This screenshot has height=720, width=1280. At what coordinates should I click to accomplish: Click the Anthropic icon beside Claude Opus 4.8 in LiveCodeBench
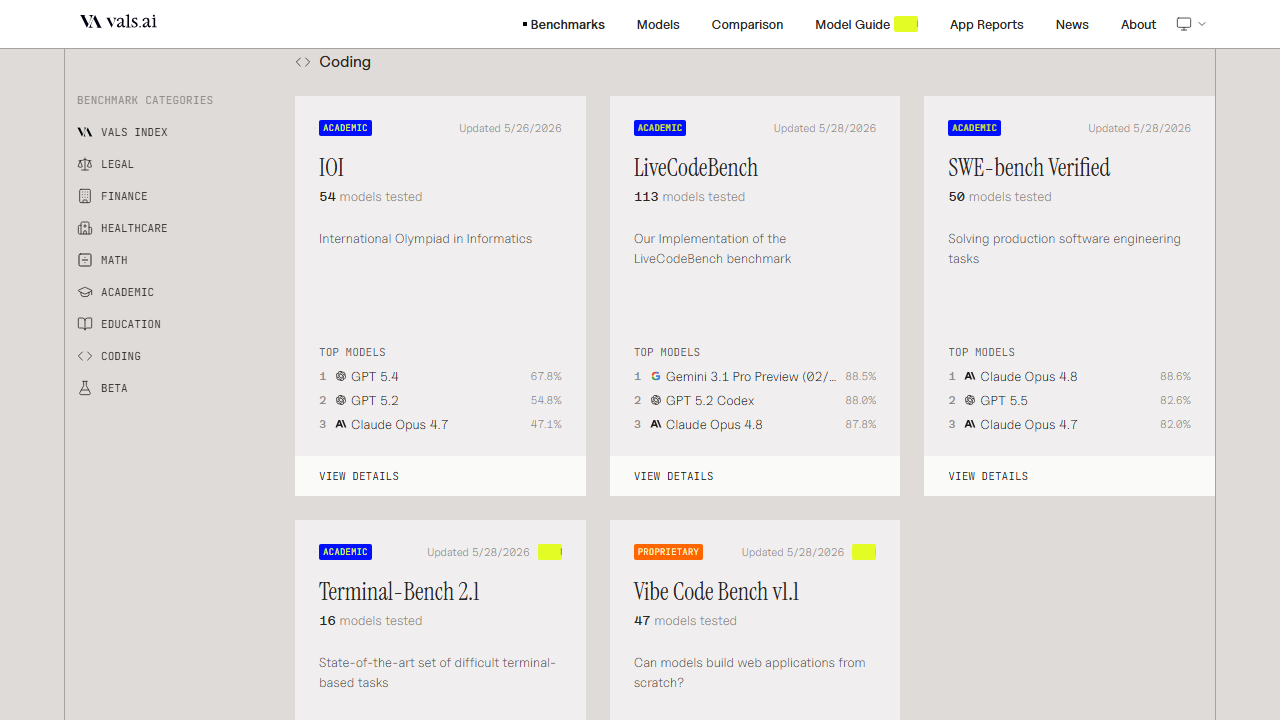[656, 425]
